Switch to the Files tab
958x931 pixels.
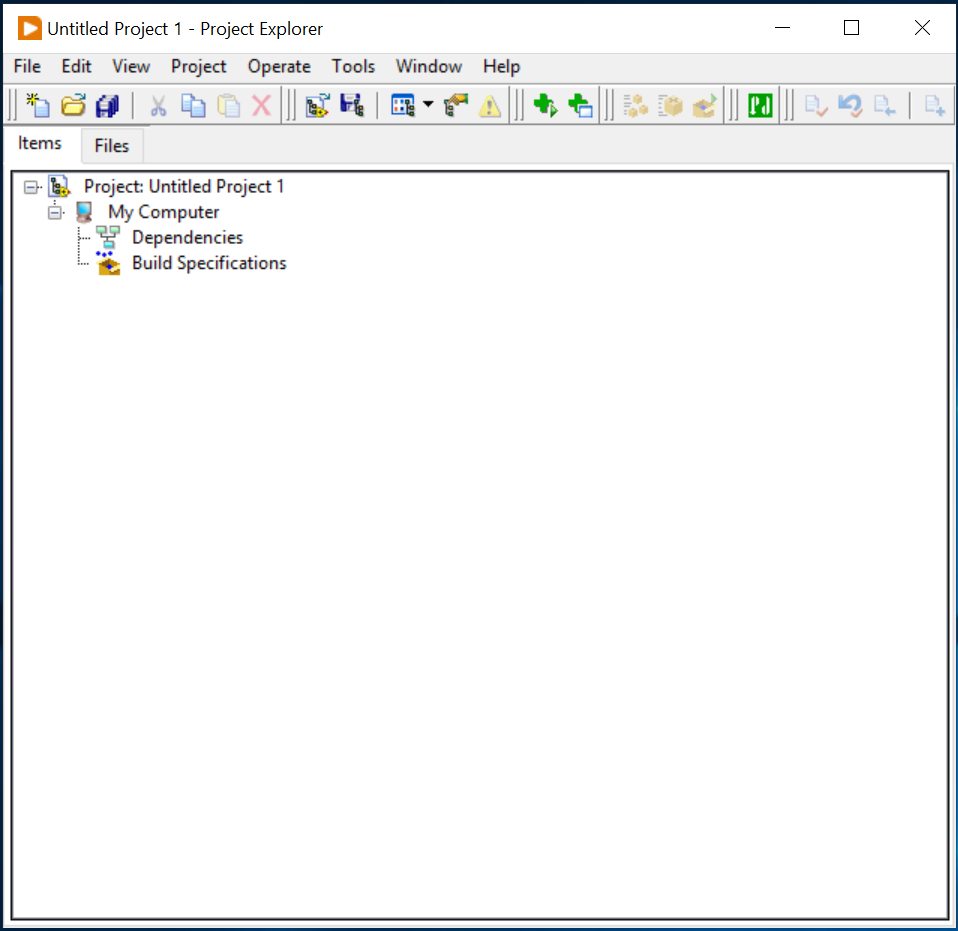coord(111,146)
